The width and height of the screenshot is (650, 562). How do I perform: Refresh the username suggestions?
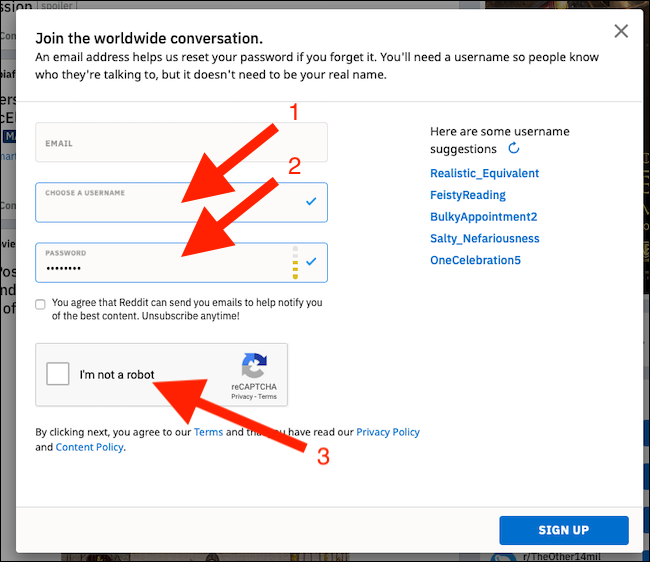[514, 148]
